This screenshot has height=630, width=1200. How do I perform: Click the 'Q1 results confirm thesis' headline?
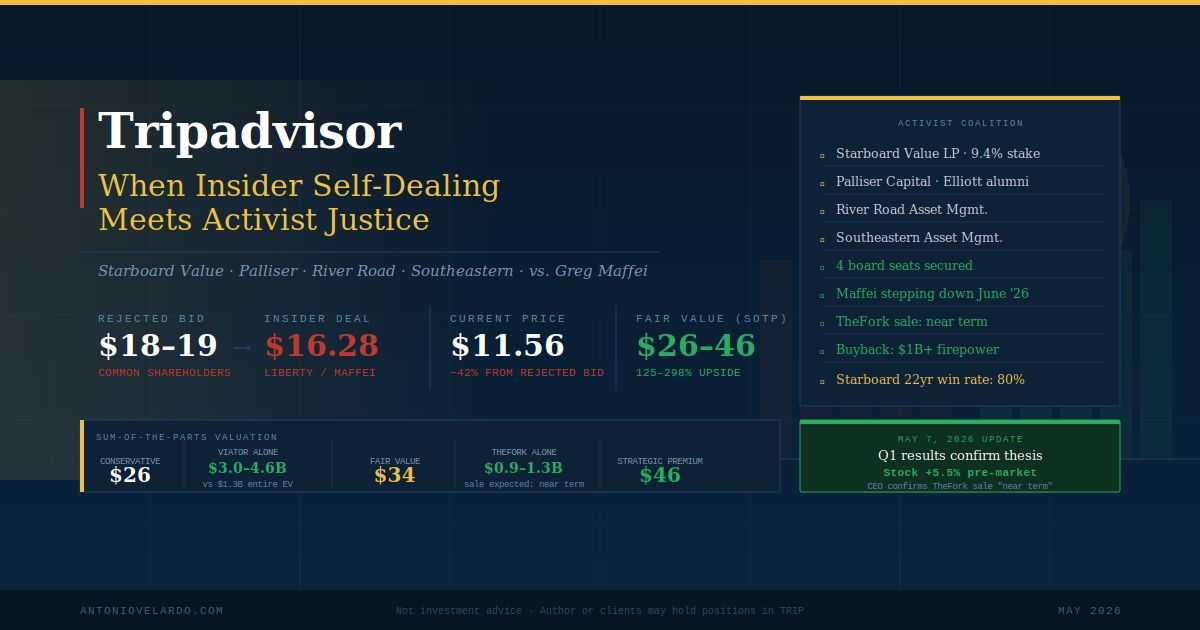click(x=960, y=455)
